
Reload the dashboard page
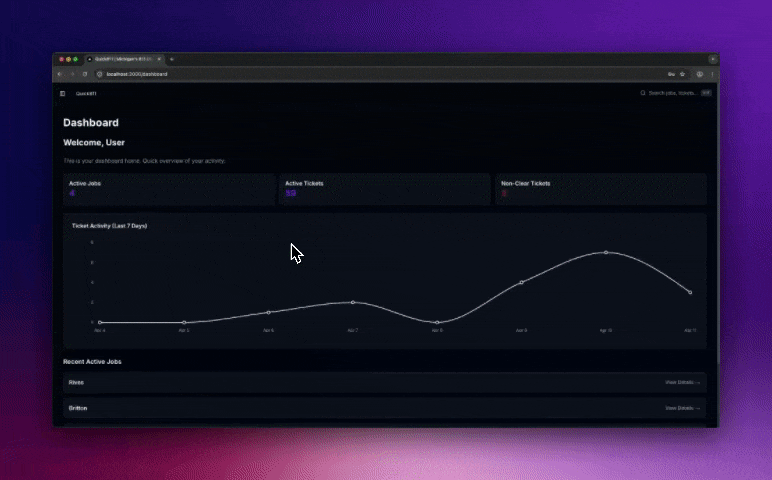[x=85, y=74]
